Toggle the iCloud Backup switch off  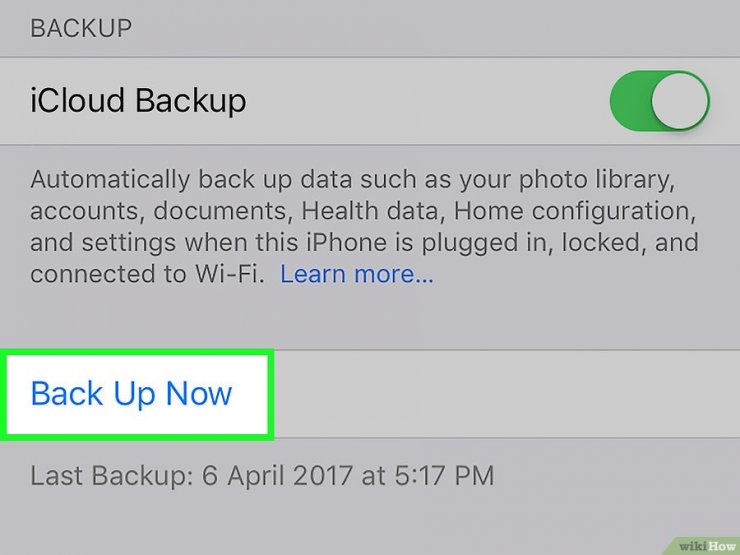[x=660, y=101]
